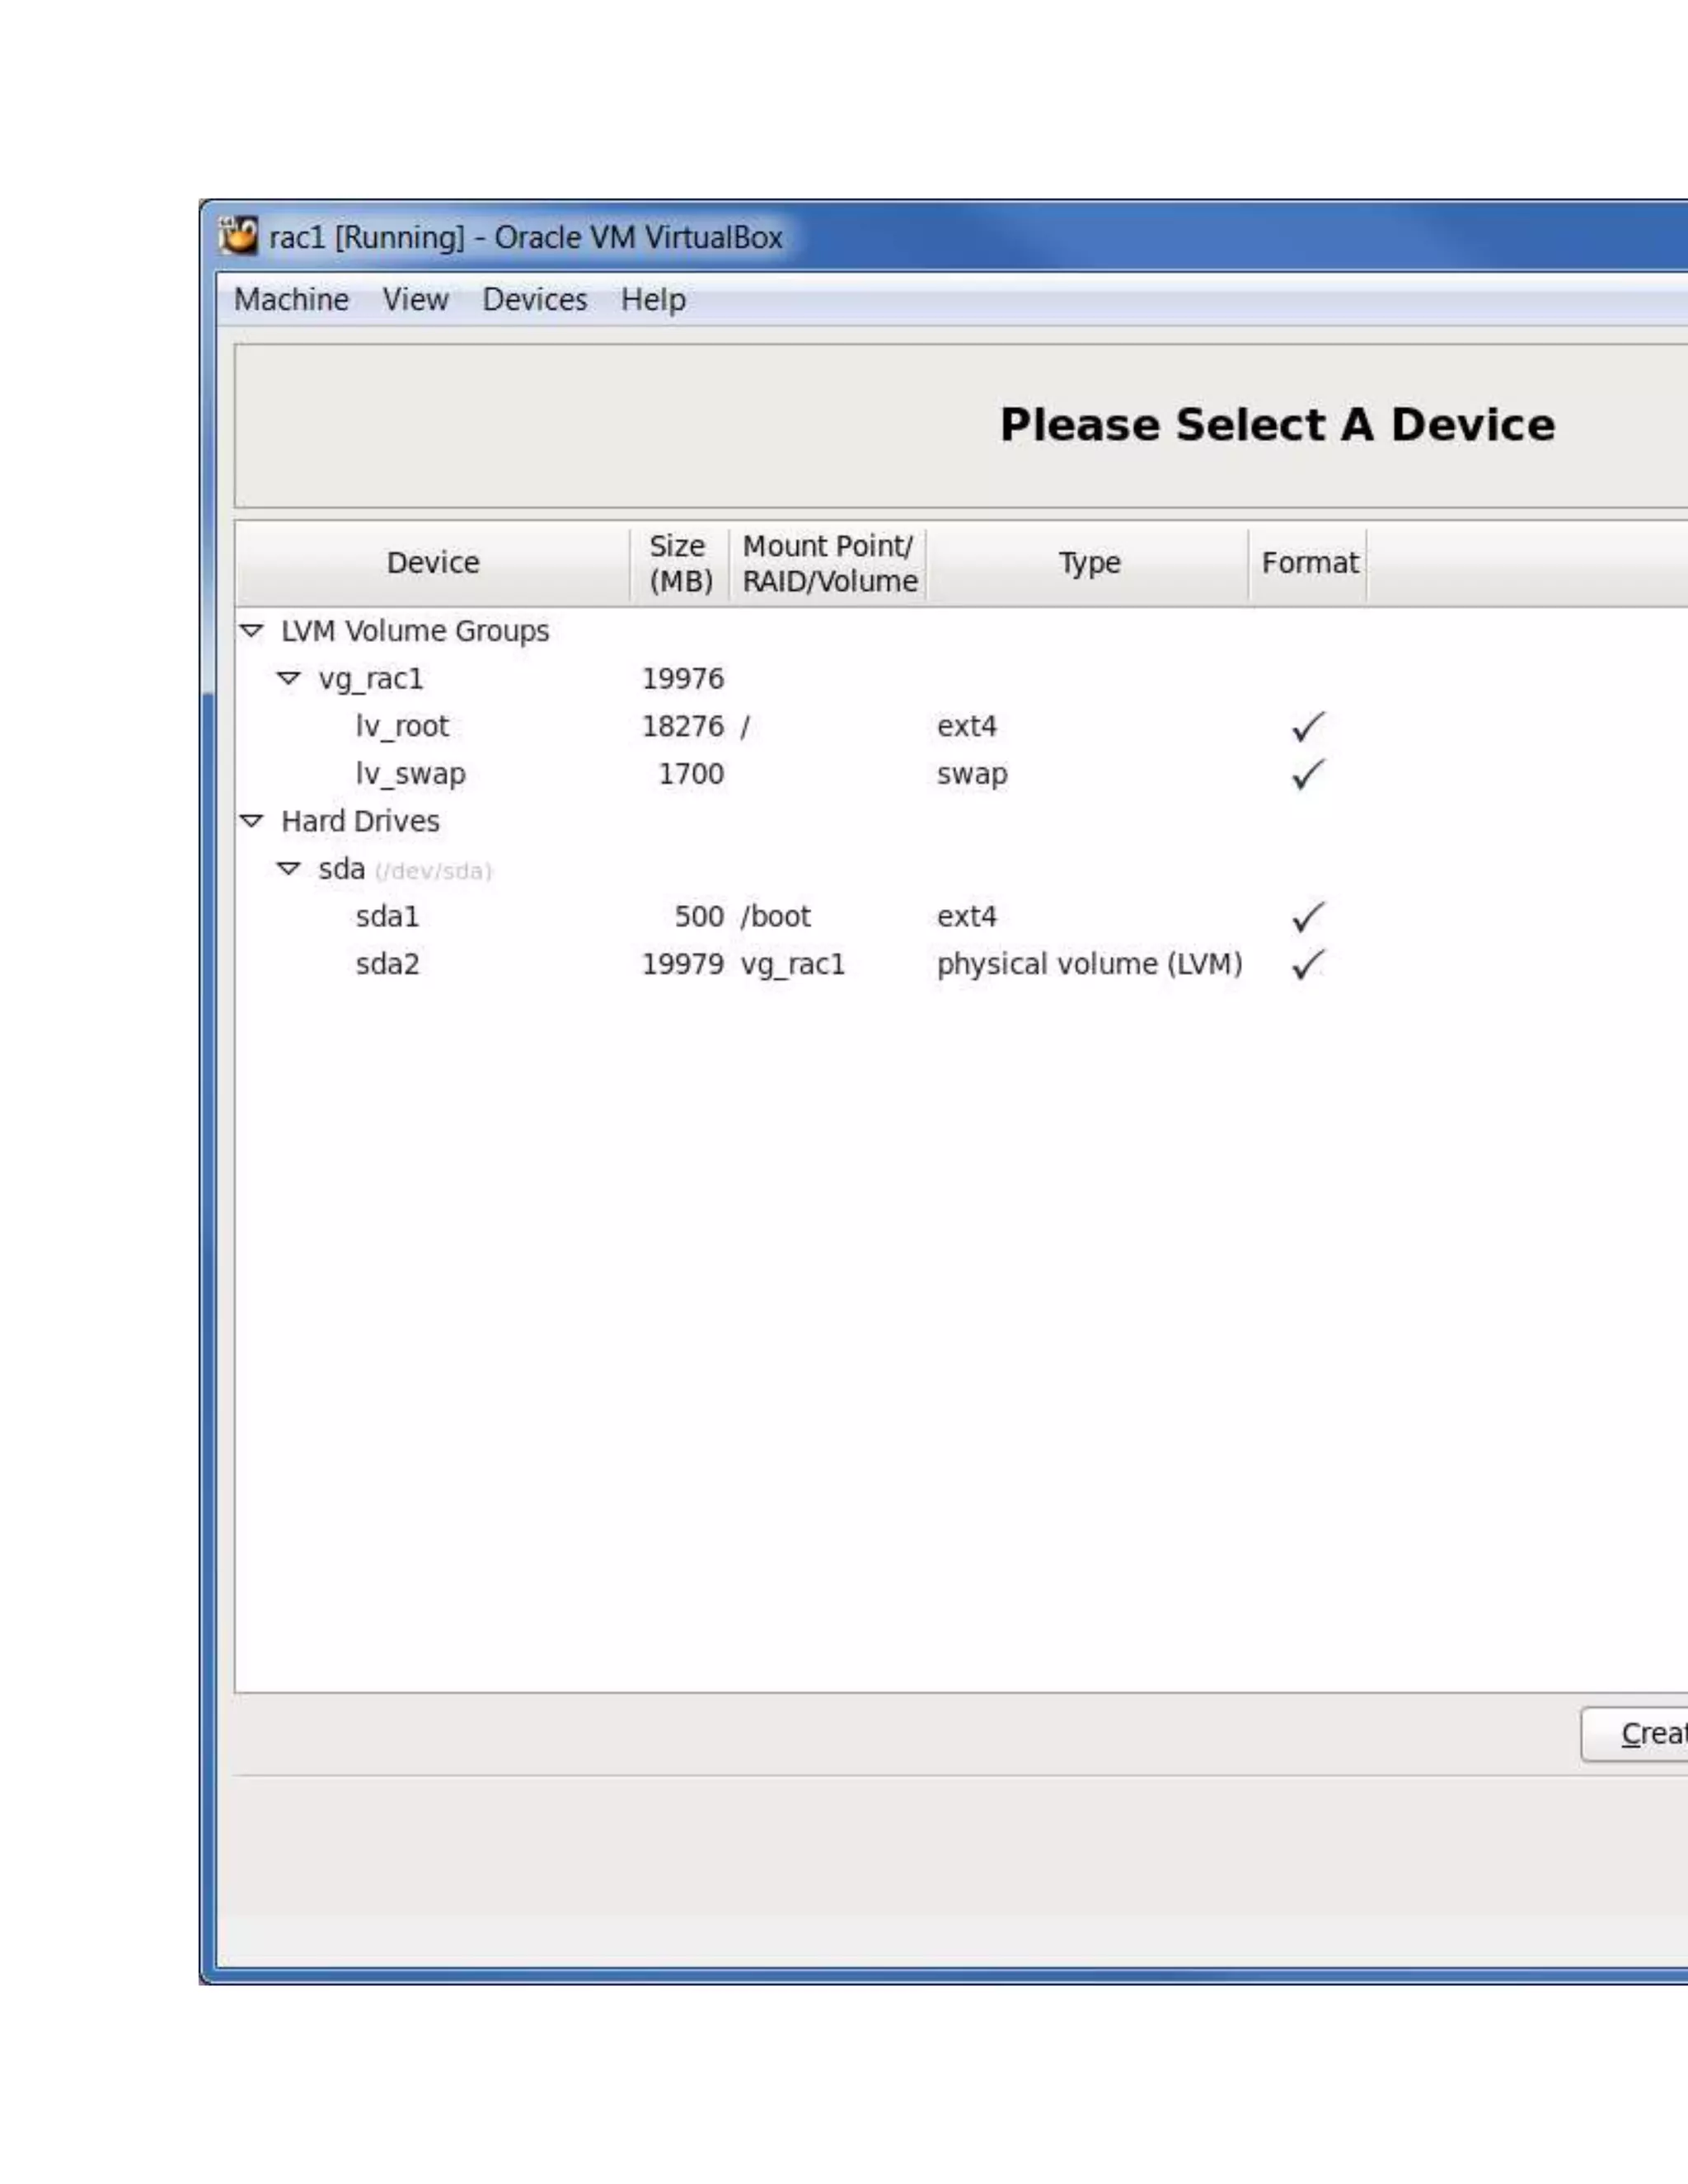This screenshot has height=2184, width=1688.
Task: Select the sda2 partition row
Action: 387,965
